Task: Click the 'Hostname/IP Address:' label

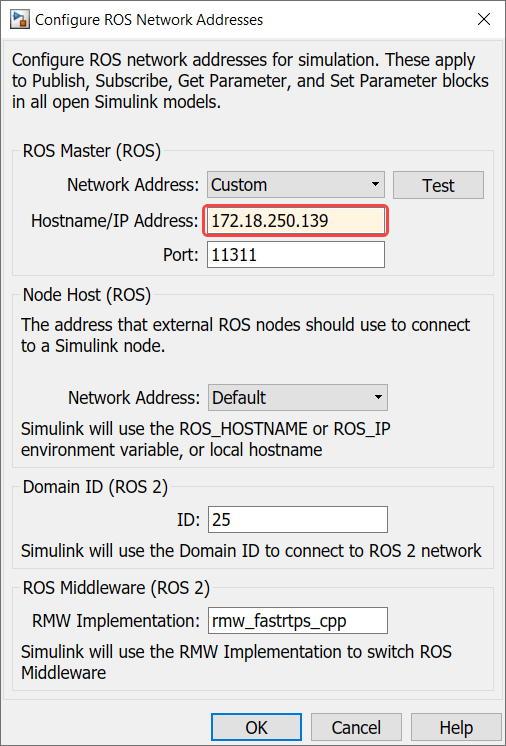Action: click(115, 221)
